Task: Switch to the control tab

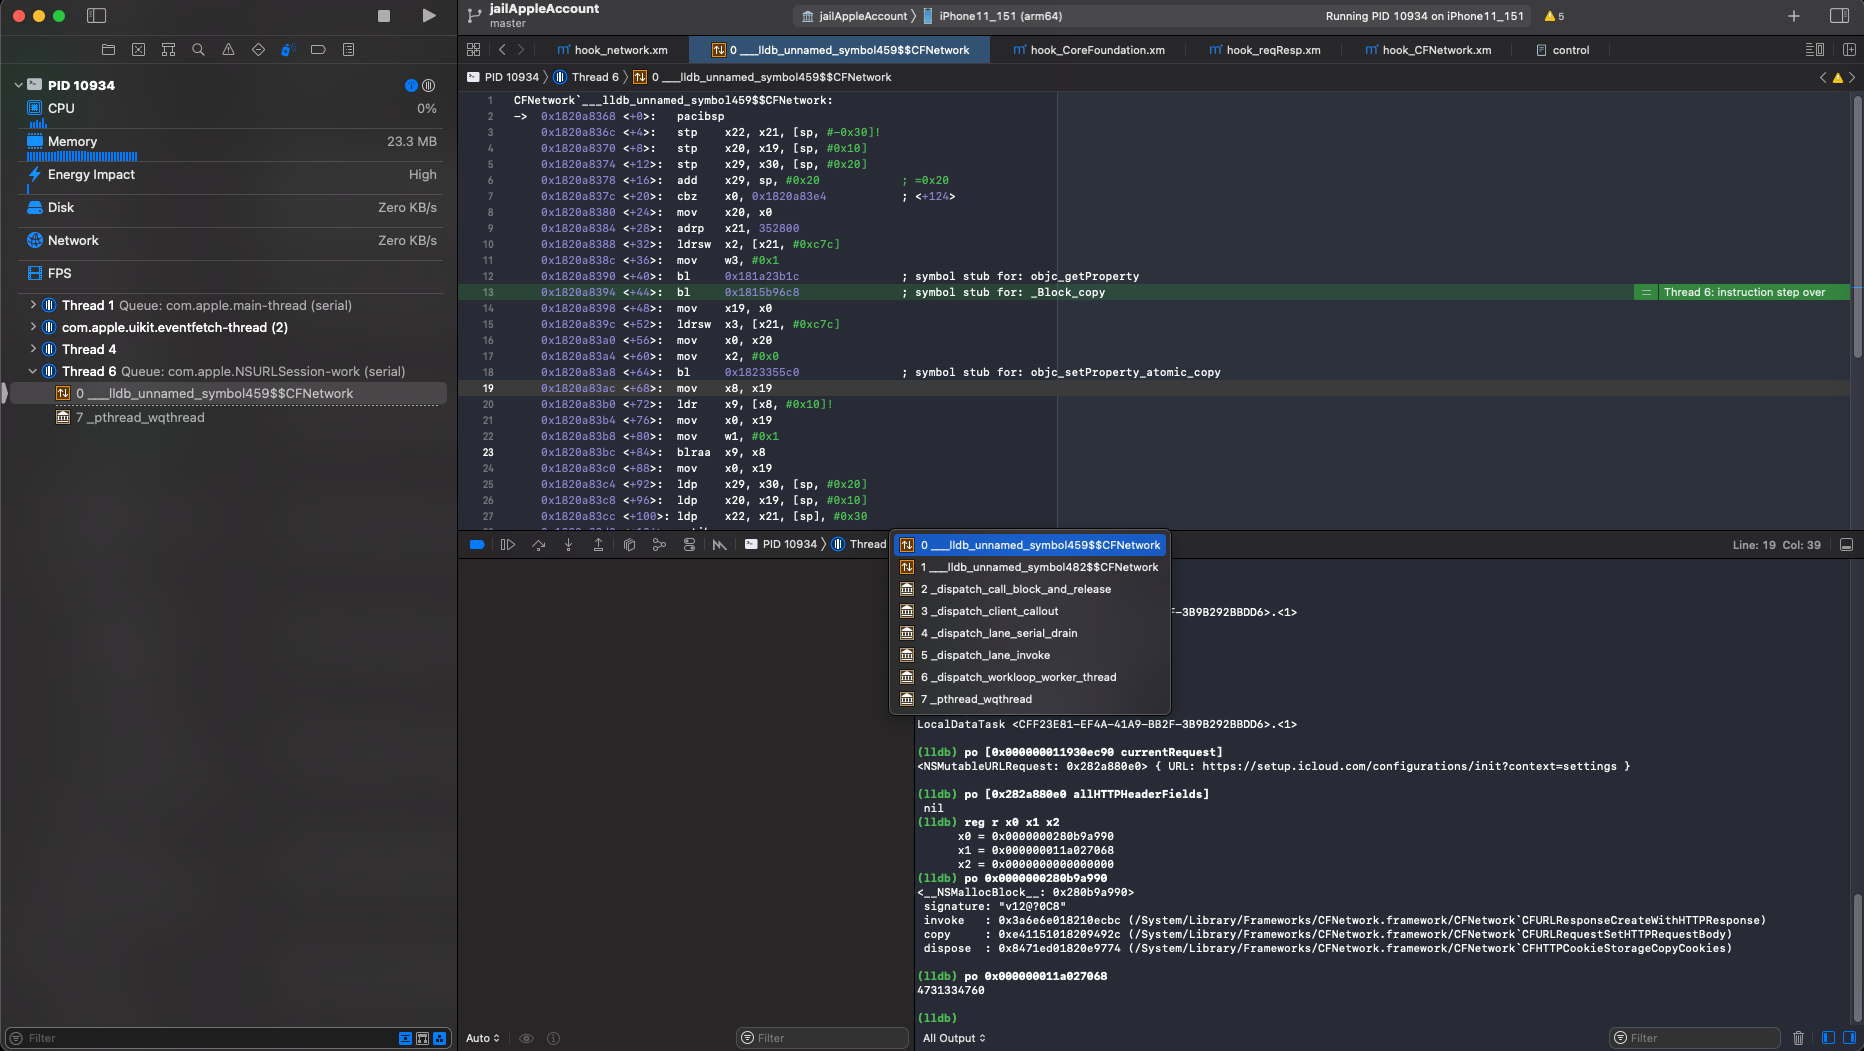Action: (1563, 50)
